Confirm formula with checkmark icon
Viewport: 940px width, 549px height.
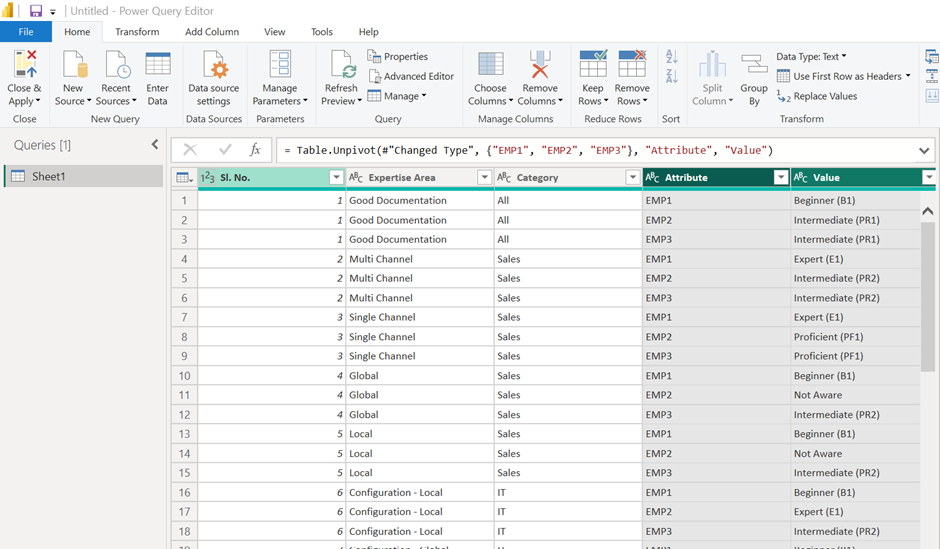coord(225,150)
